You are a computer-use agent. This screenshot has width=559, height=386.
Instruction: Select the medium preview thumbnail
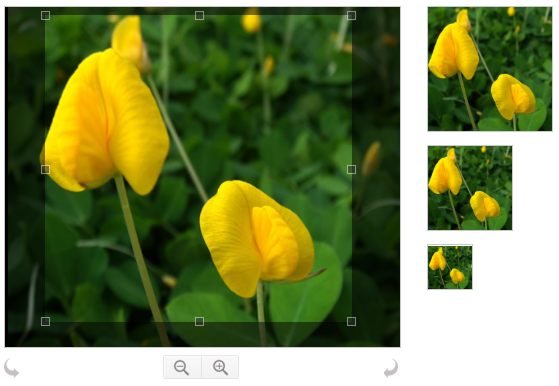point(470,188)
